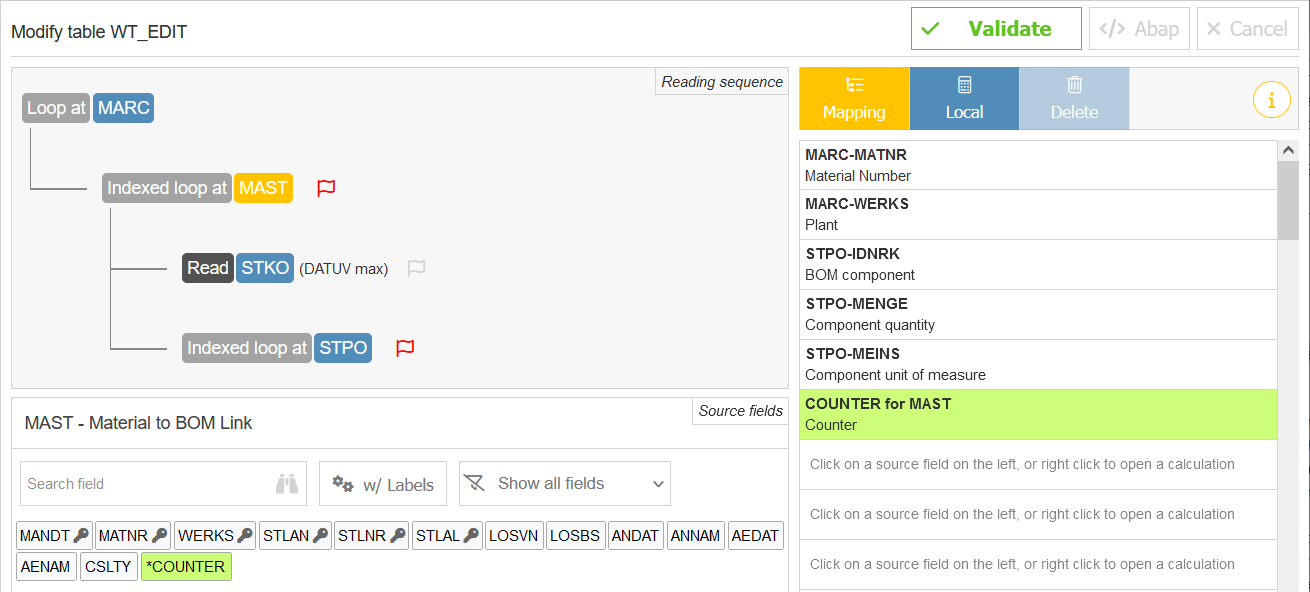Image resolution: width=1310 pixels, height=592 pixels.
Task: Click the binoculars search icon
Action: [287, 484]
